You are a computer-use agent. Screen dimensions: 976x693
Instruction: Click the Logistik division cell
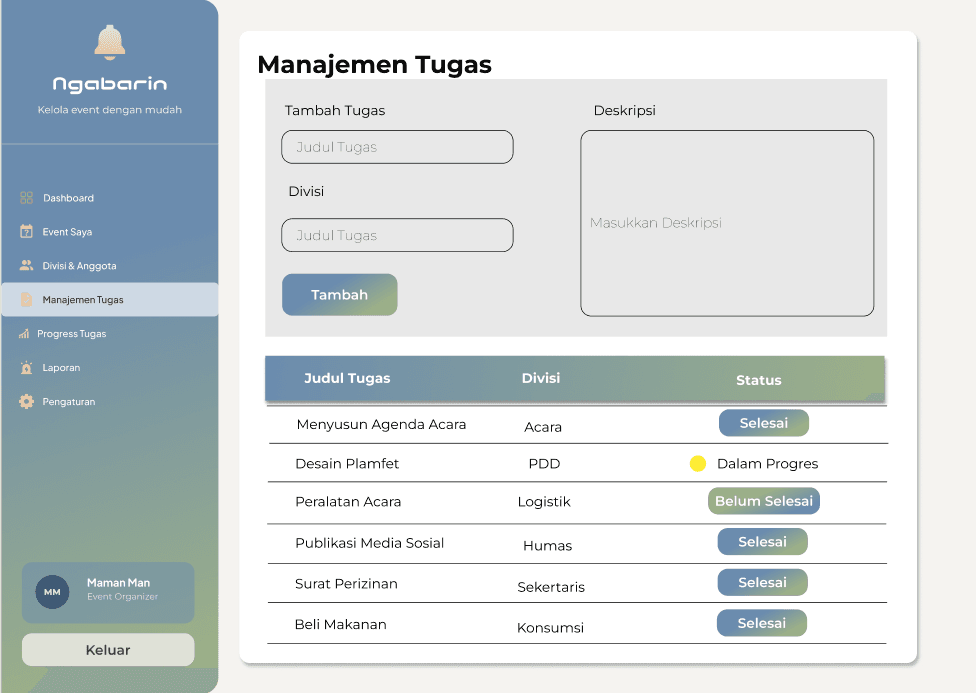(x=544, y=502)
